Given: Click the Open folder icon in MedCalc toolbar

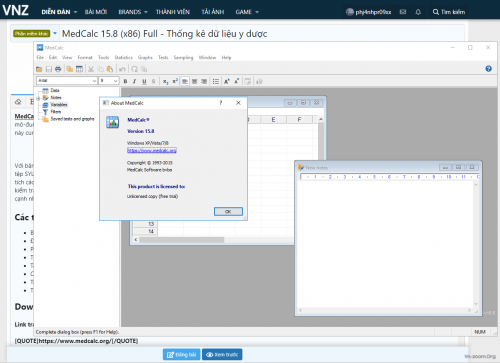Looking at the screenshot, I should 39,69.
